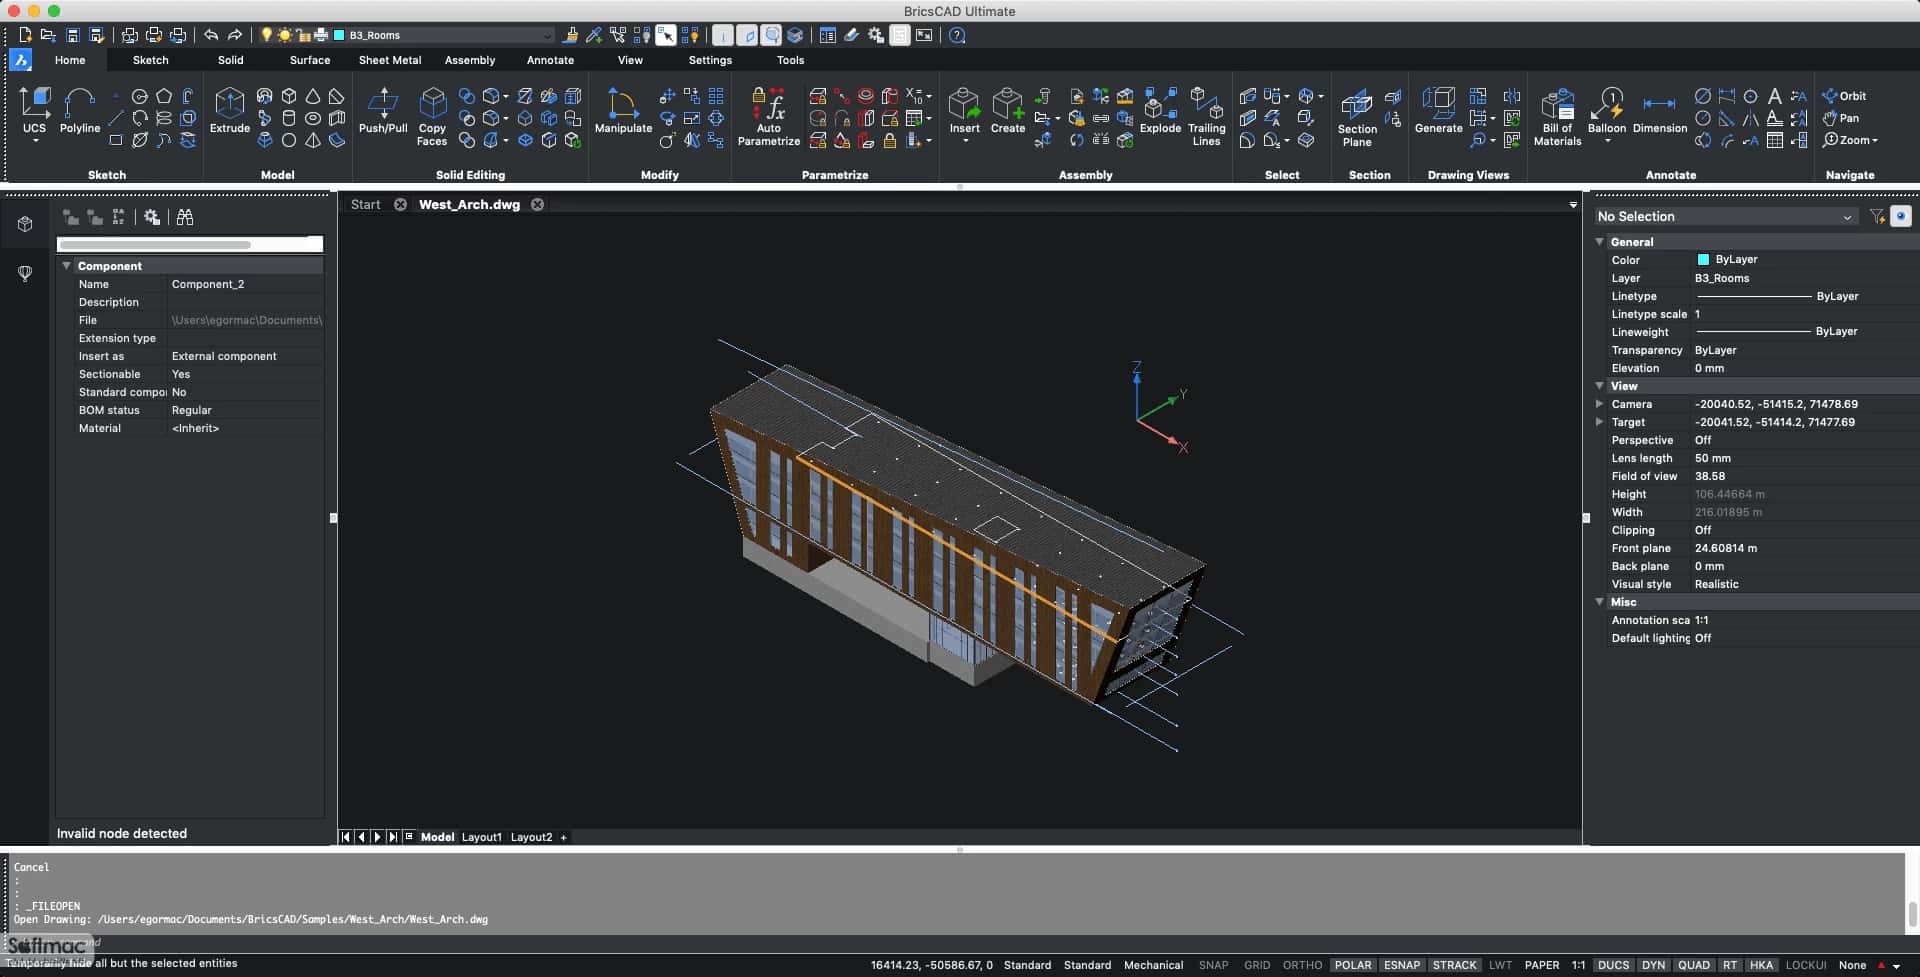Click the Insert component tool
This screenshot has height=977, width=1920.
964,112
